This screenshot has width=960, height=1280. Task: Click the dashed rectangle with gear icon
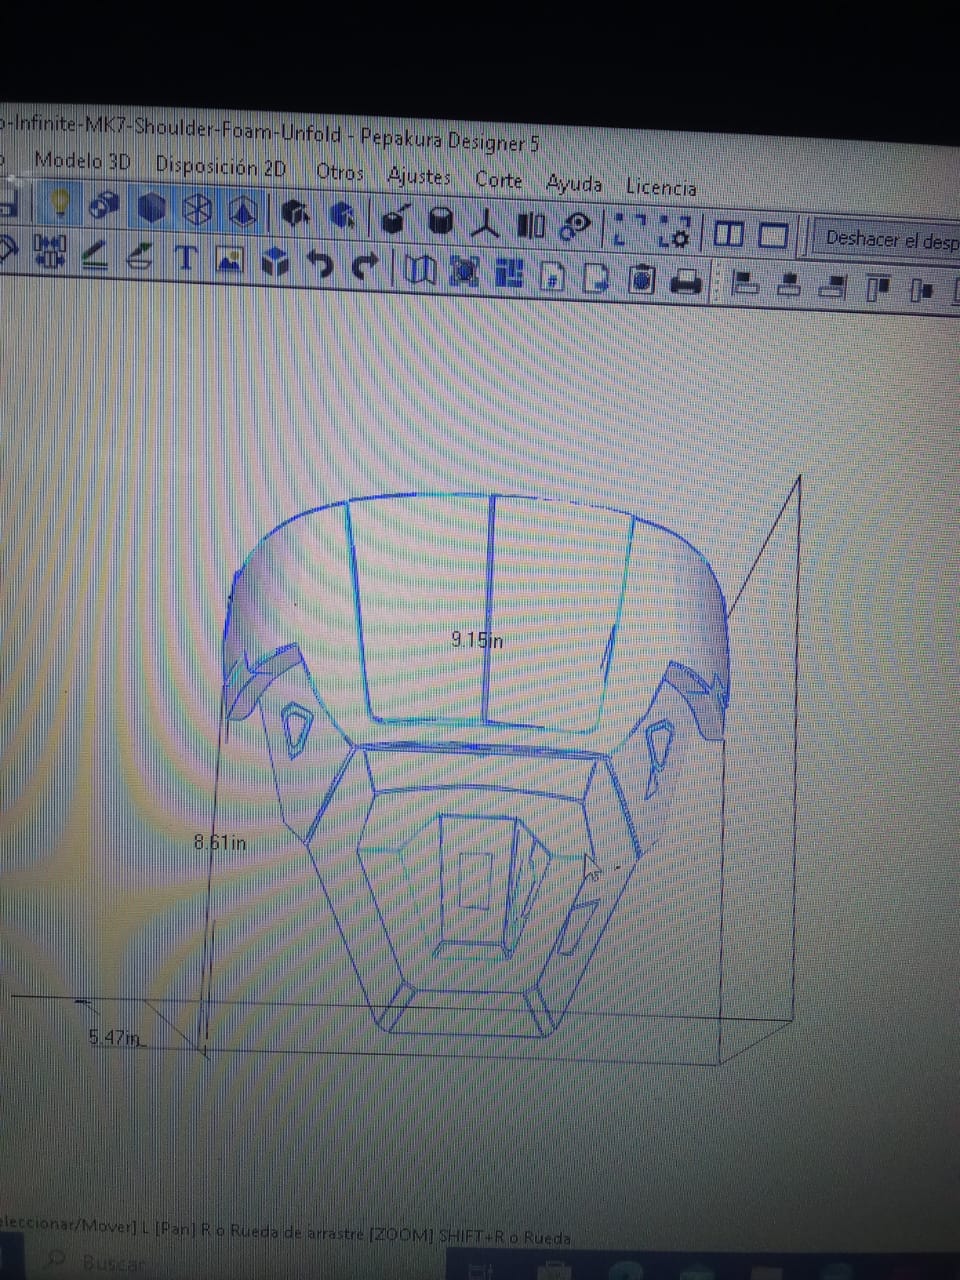tap(675, 232)
